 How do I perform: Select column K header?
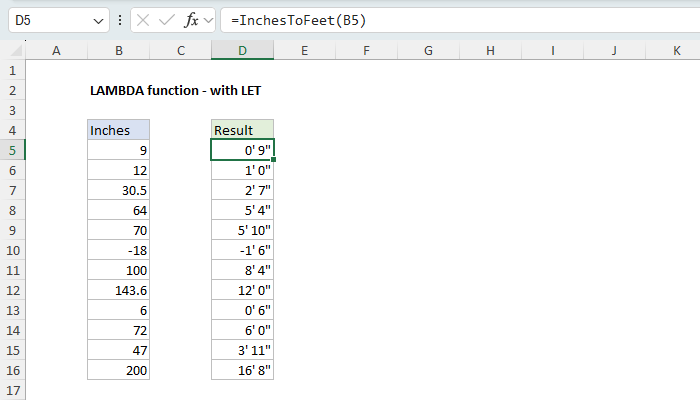coord(673,50)
